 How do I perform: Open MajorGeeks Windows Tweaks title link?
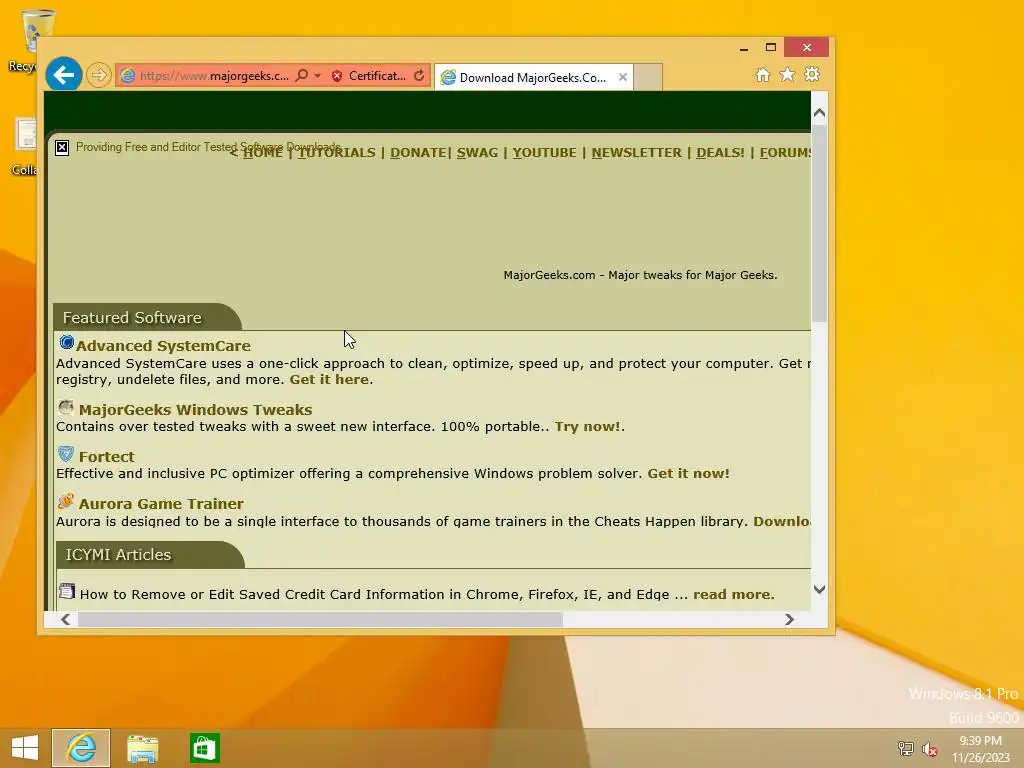coord(195,409)
